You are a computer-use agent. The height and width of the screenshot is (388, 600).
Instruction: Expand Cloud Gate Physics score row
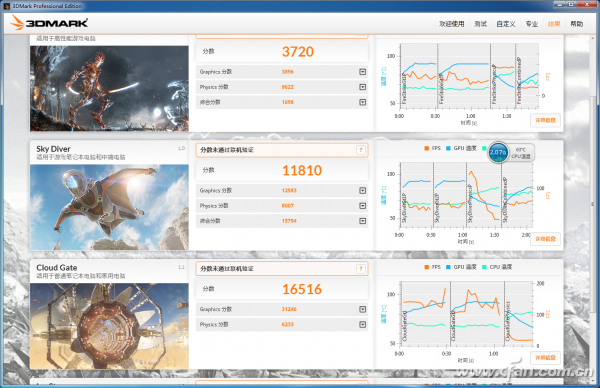[x=362, y=324]
